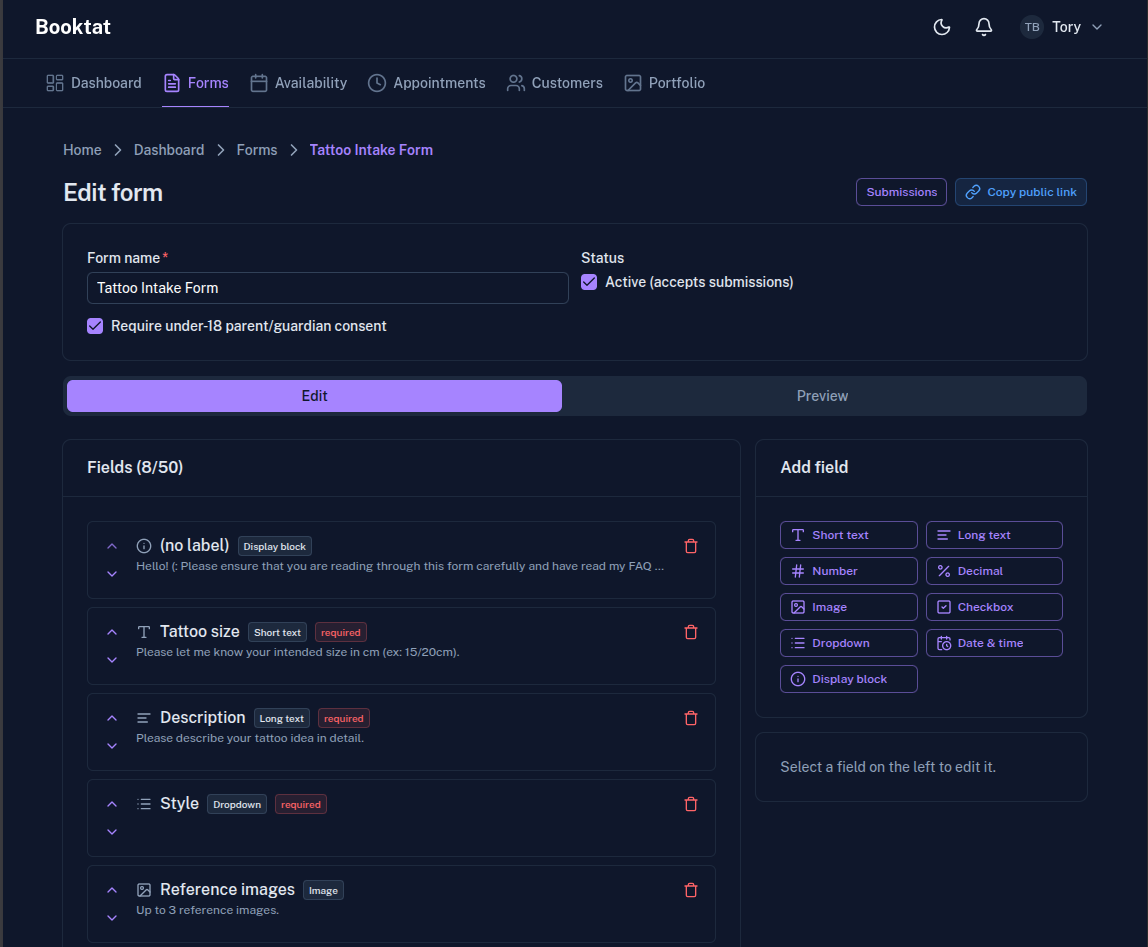Move the (no label) field down
This screenshot has height=947, width=1148.
pyautogui.click(x=112, y=573)
